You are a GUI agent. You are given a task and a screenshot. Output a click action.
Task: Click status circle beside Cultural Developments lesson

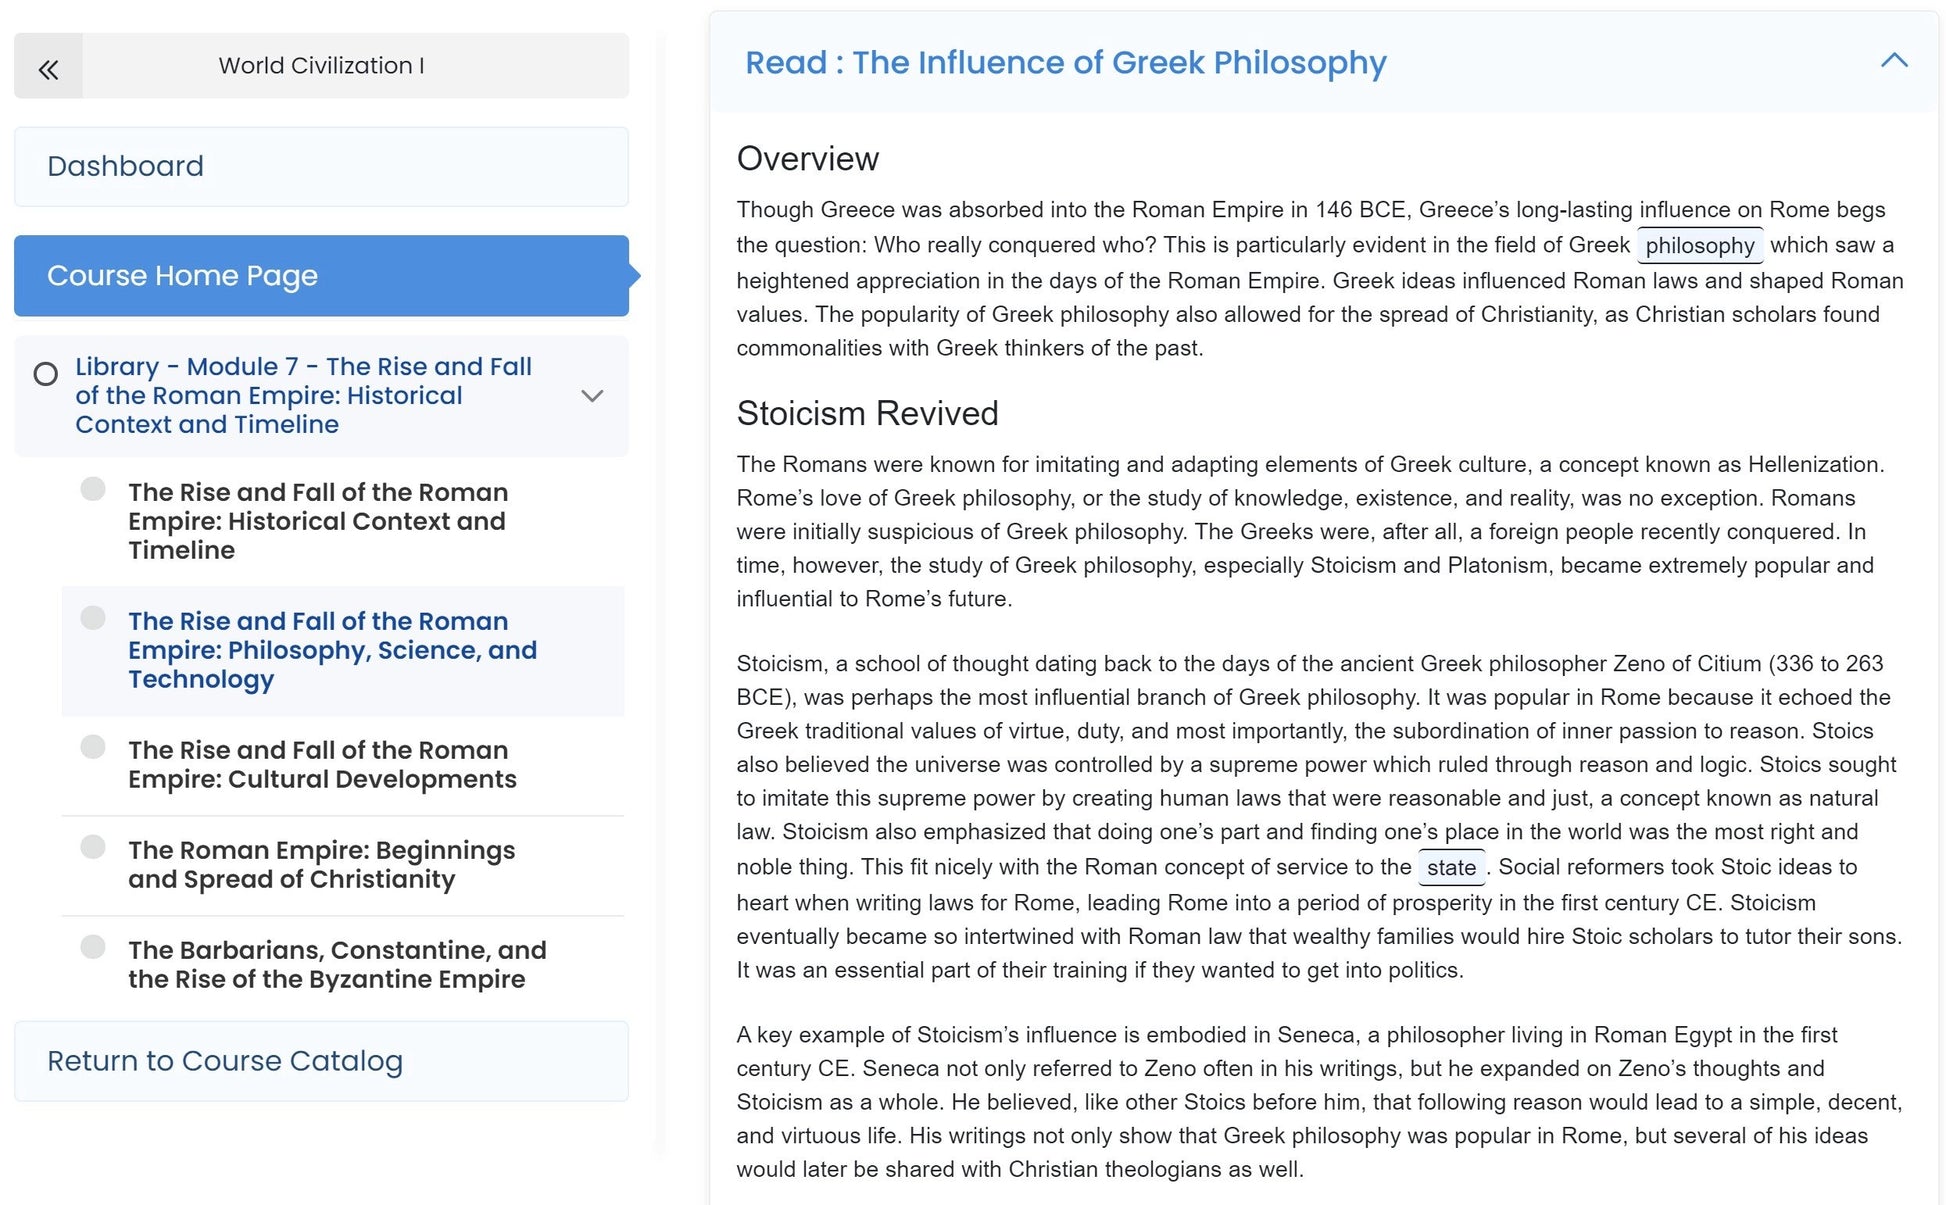pos(93,747)
